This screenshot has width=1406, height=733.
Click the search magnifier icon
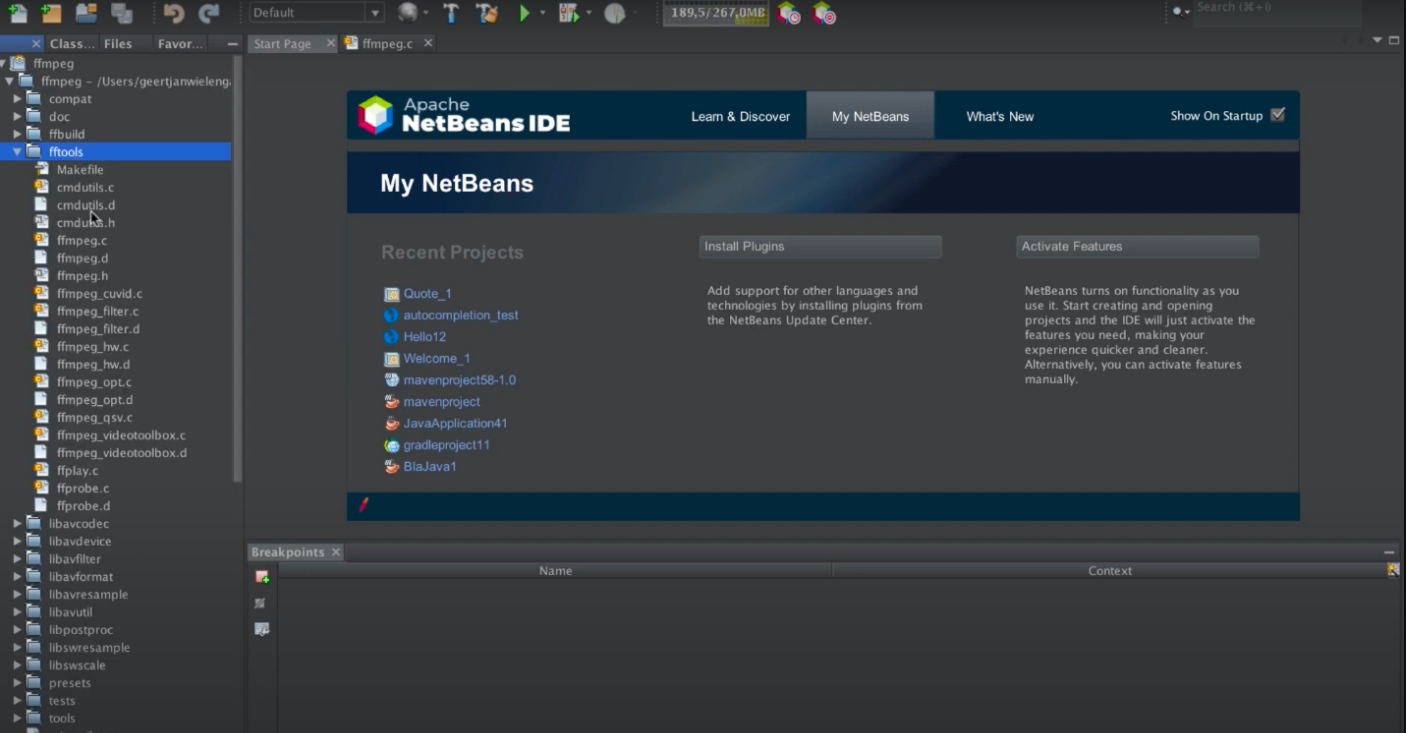(x=1179, y=11)
